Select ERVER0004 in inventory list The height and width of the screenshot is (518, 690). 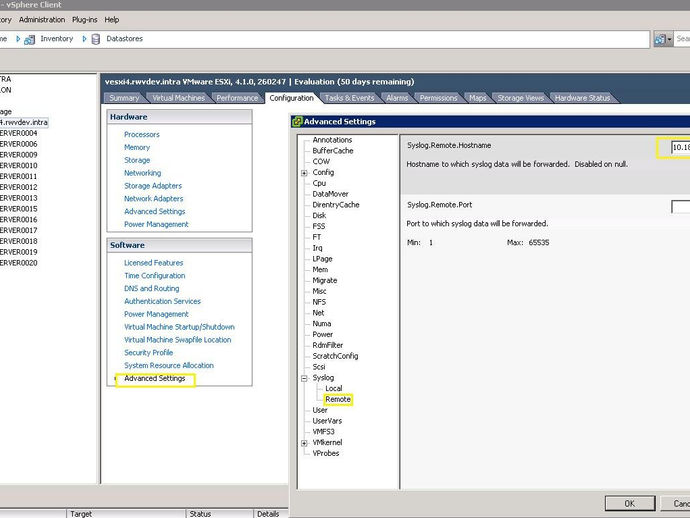[18, 133]
